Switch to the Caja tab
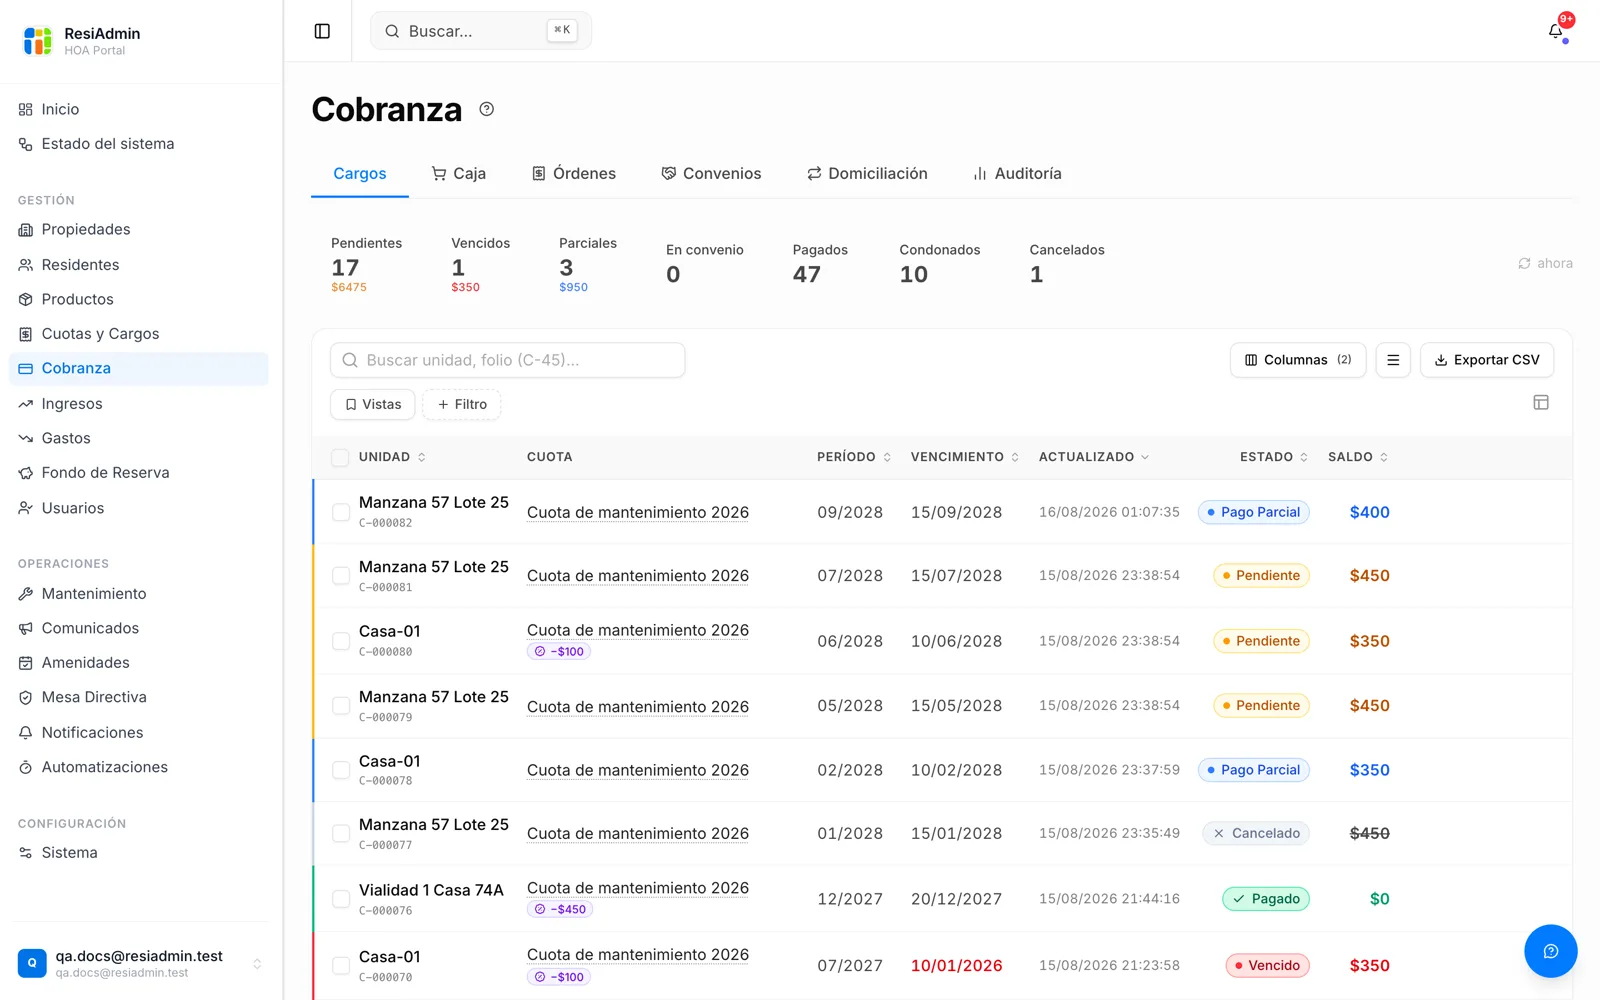The height and width of the screenshot is (1000, 1600). (459, 173)
